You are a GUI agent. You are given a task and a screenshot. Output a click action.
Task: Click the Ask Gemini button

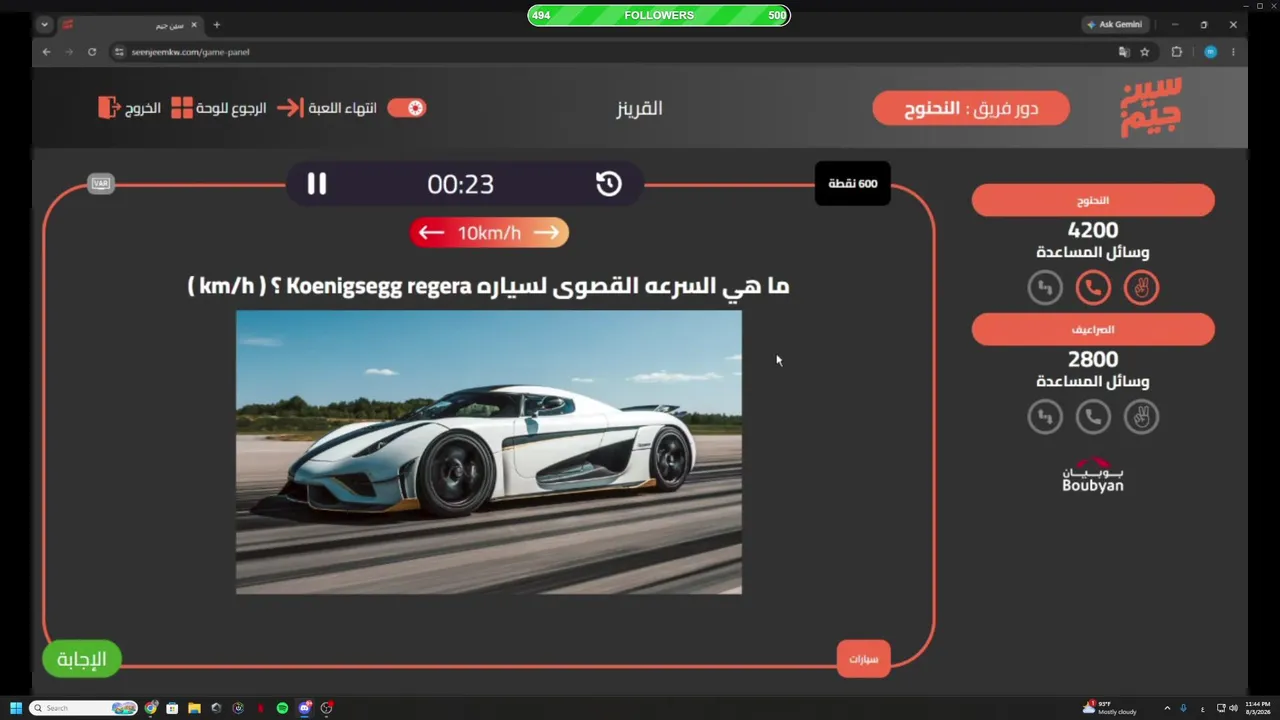(x=1116, y=25)
